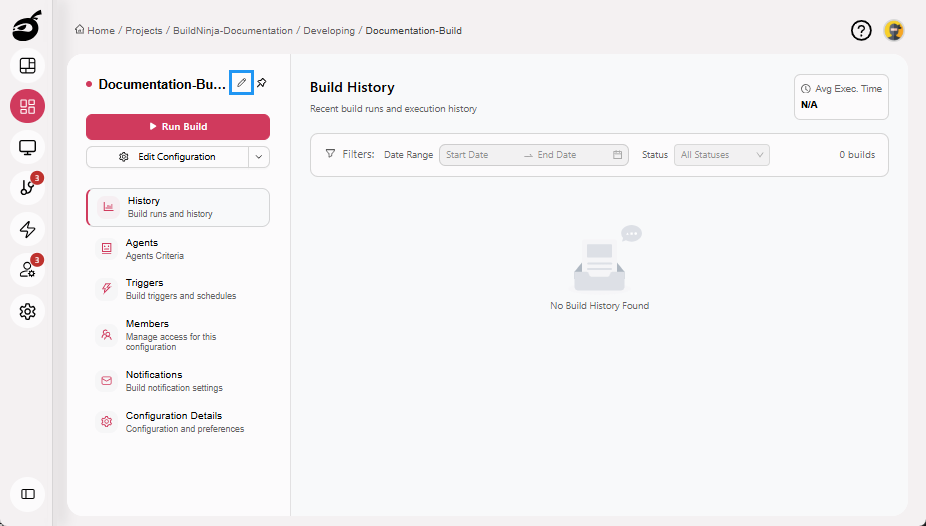
Task: Open the version control branch sidebar icon
Action: tap(27, 188)
